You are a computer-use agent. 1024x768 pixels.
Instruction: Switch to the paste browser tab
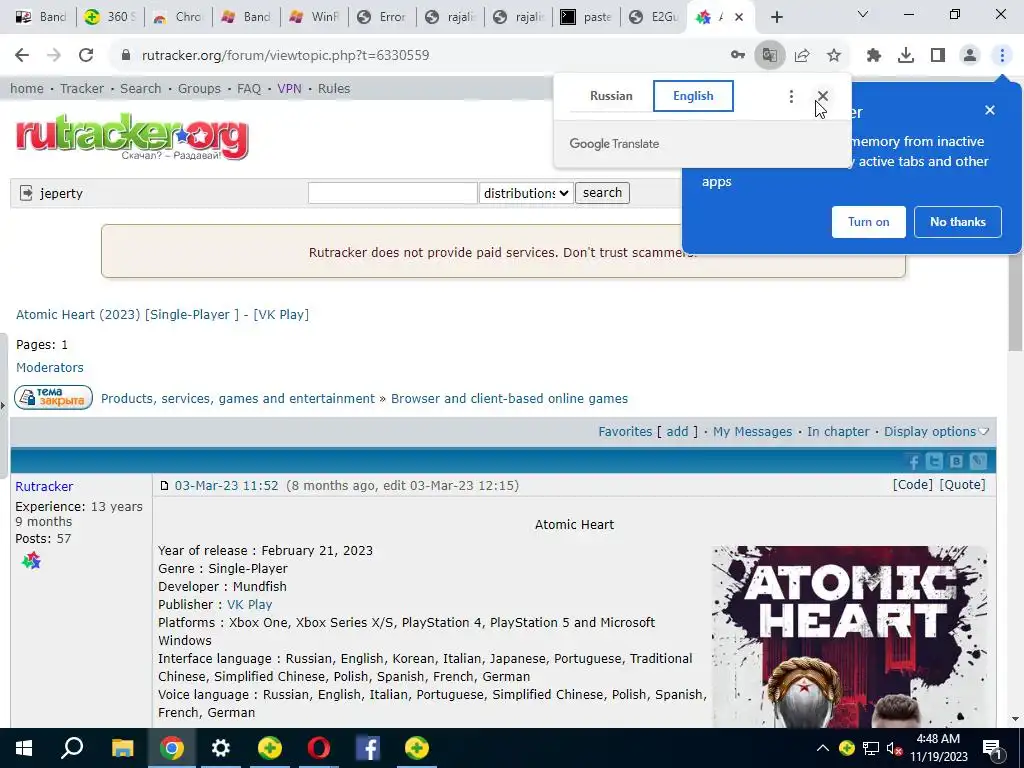tap(586, 17)
